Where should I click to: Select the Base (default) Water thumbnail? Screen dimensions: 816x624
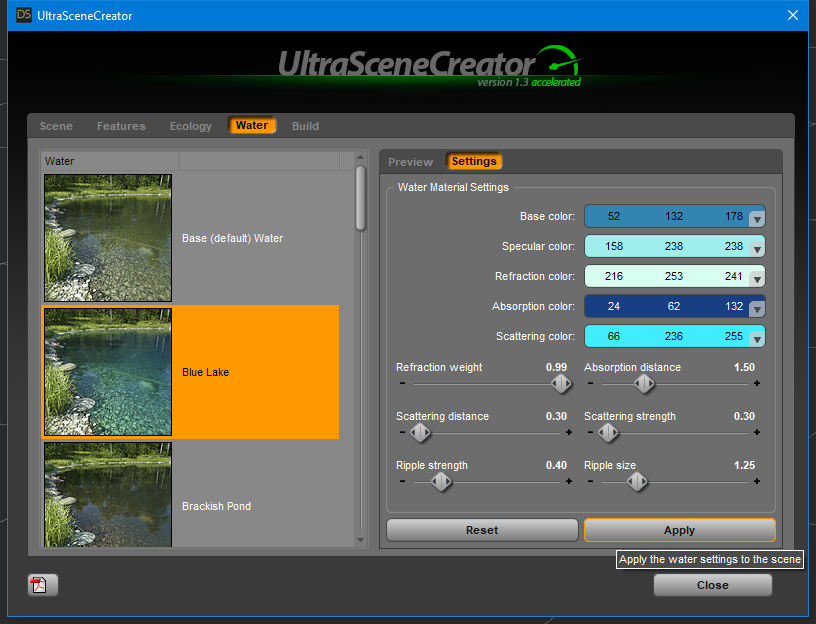108,238
